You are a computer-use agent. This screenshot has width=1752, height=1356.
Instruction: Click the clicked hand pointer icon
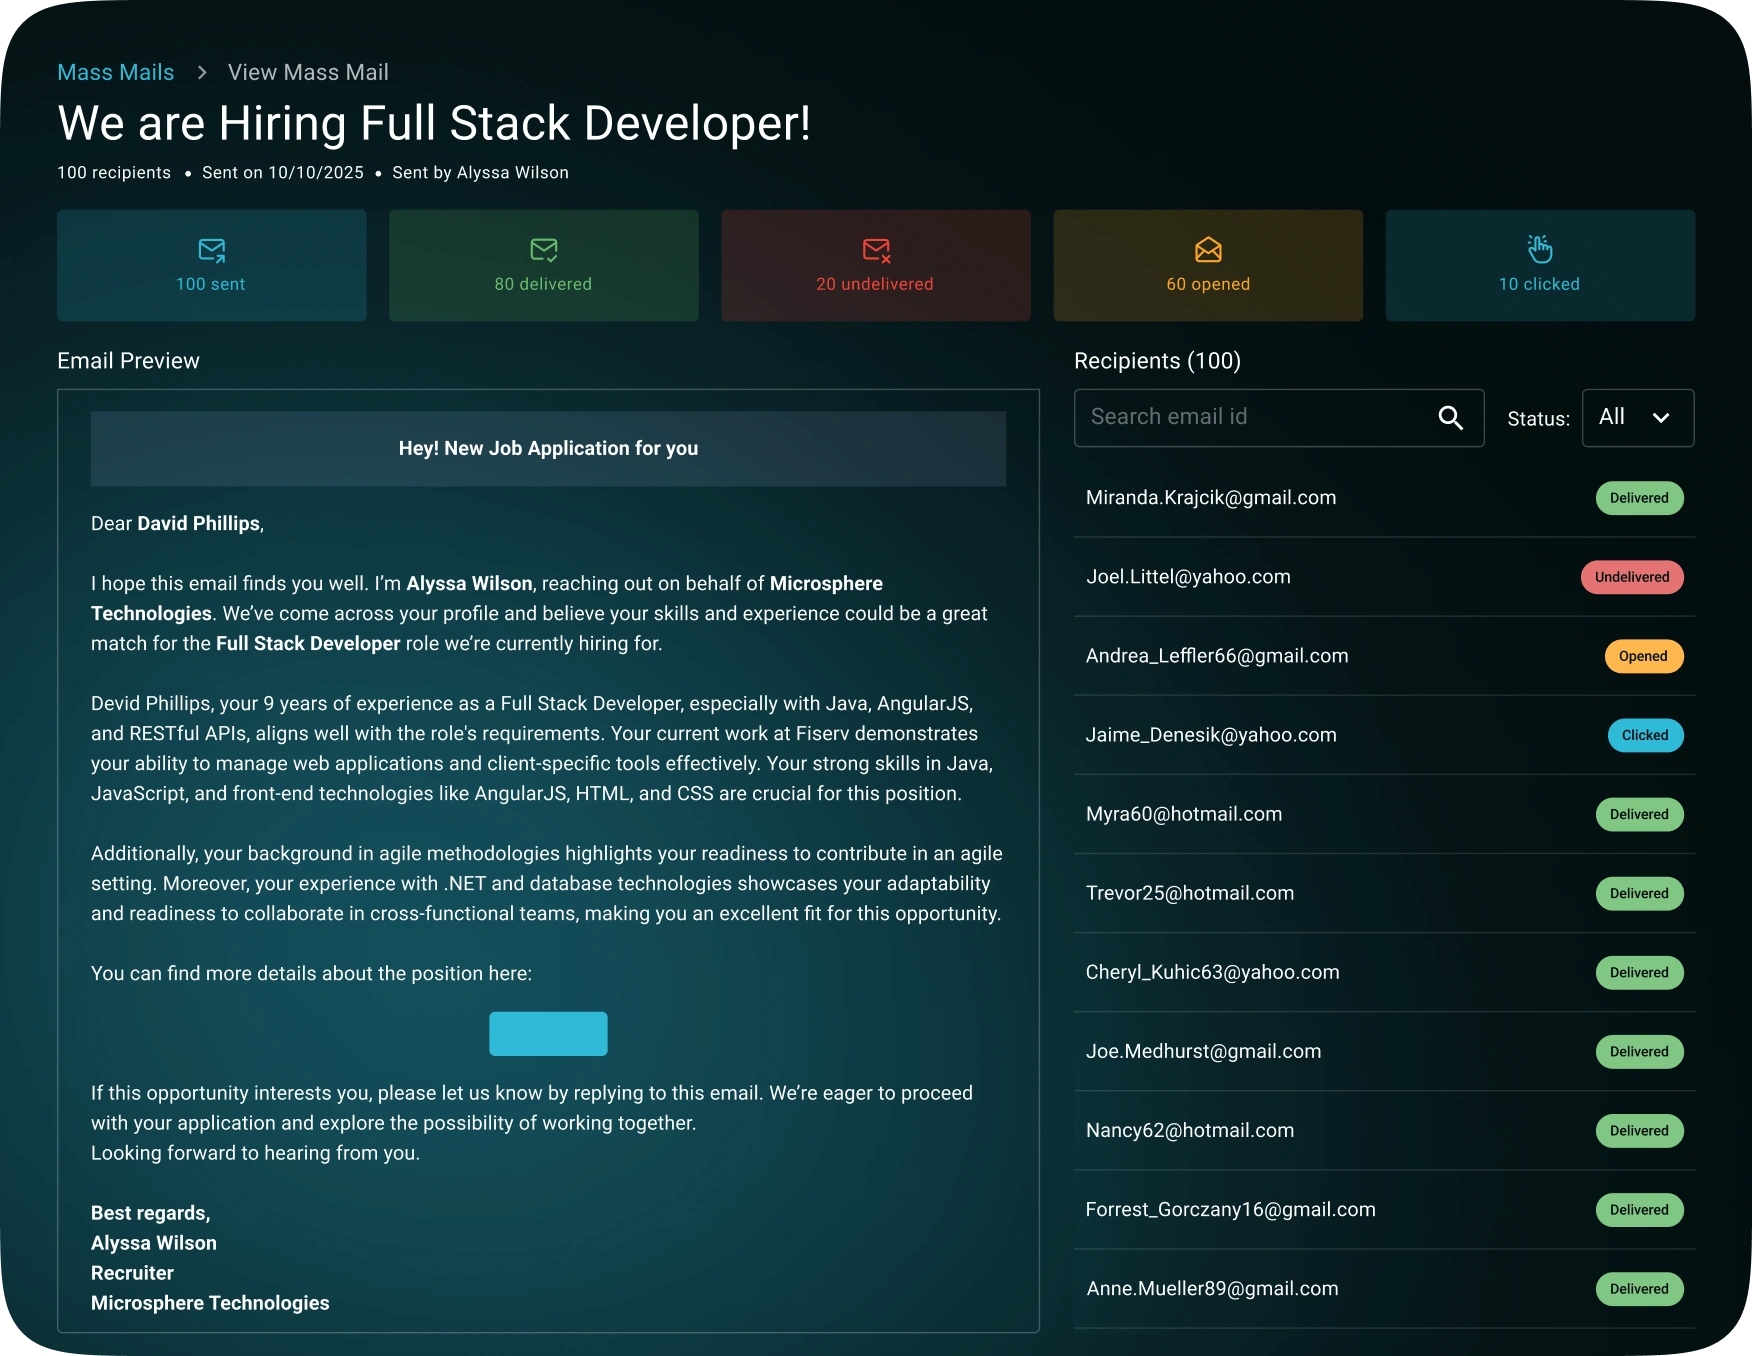pos(1540,248)
